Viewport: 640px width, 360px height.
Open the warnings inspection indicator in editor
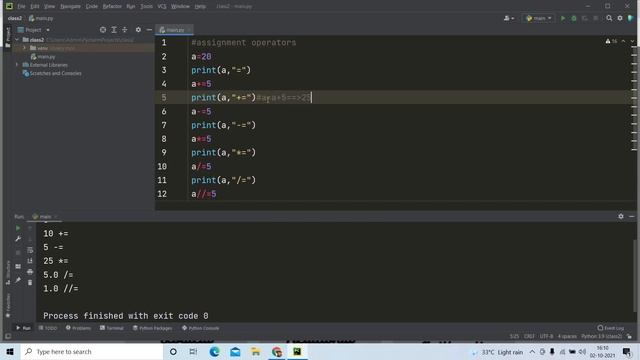point(611,41)
